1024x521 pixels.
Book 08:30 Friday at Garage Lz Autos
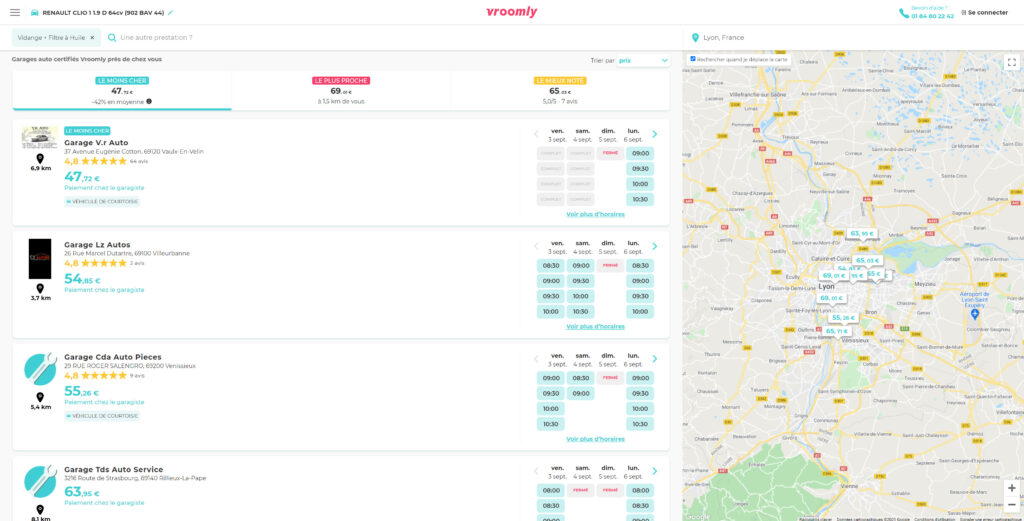pyautogui.click(x=551, y=266)
